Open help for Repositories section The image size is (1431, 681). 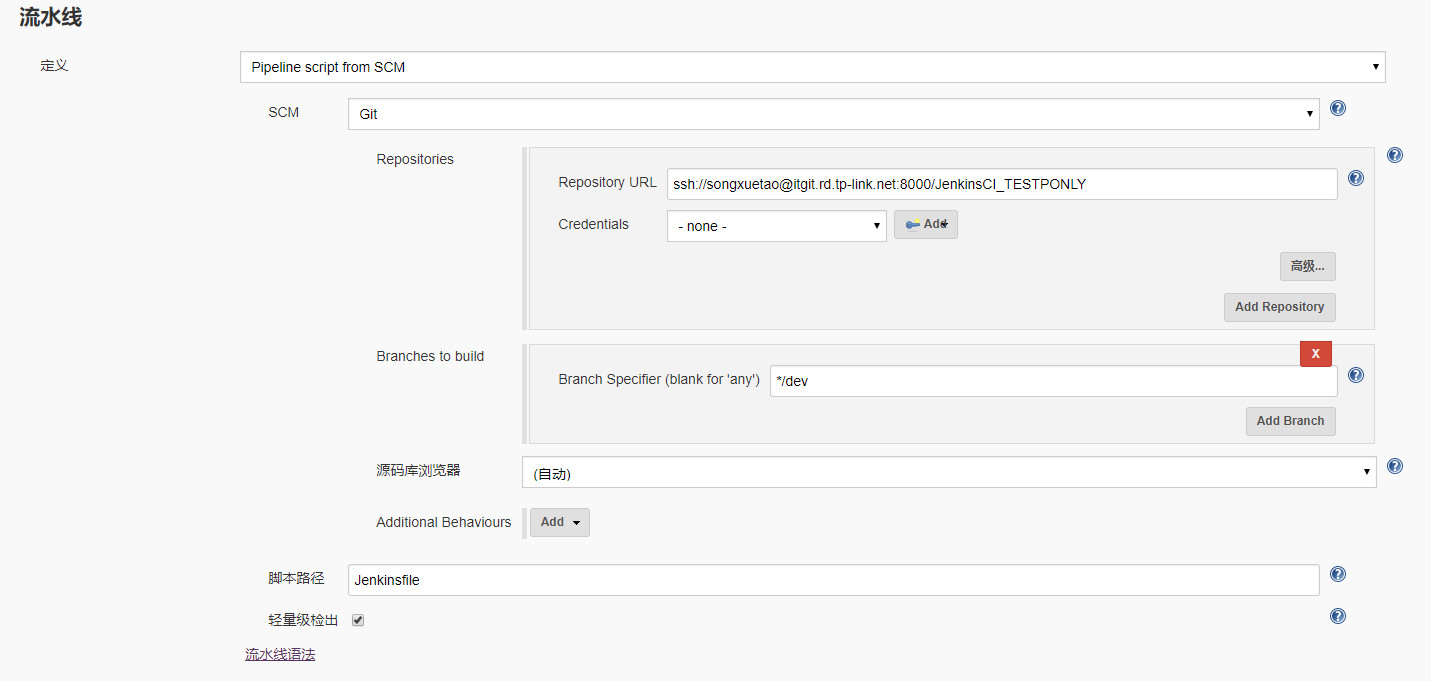click(x=1395, y=155)
